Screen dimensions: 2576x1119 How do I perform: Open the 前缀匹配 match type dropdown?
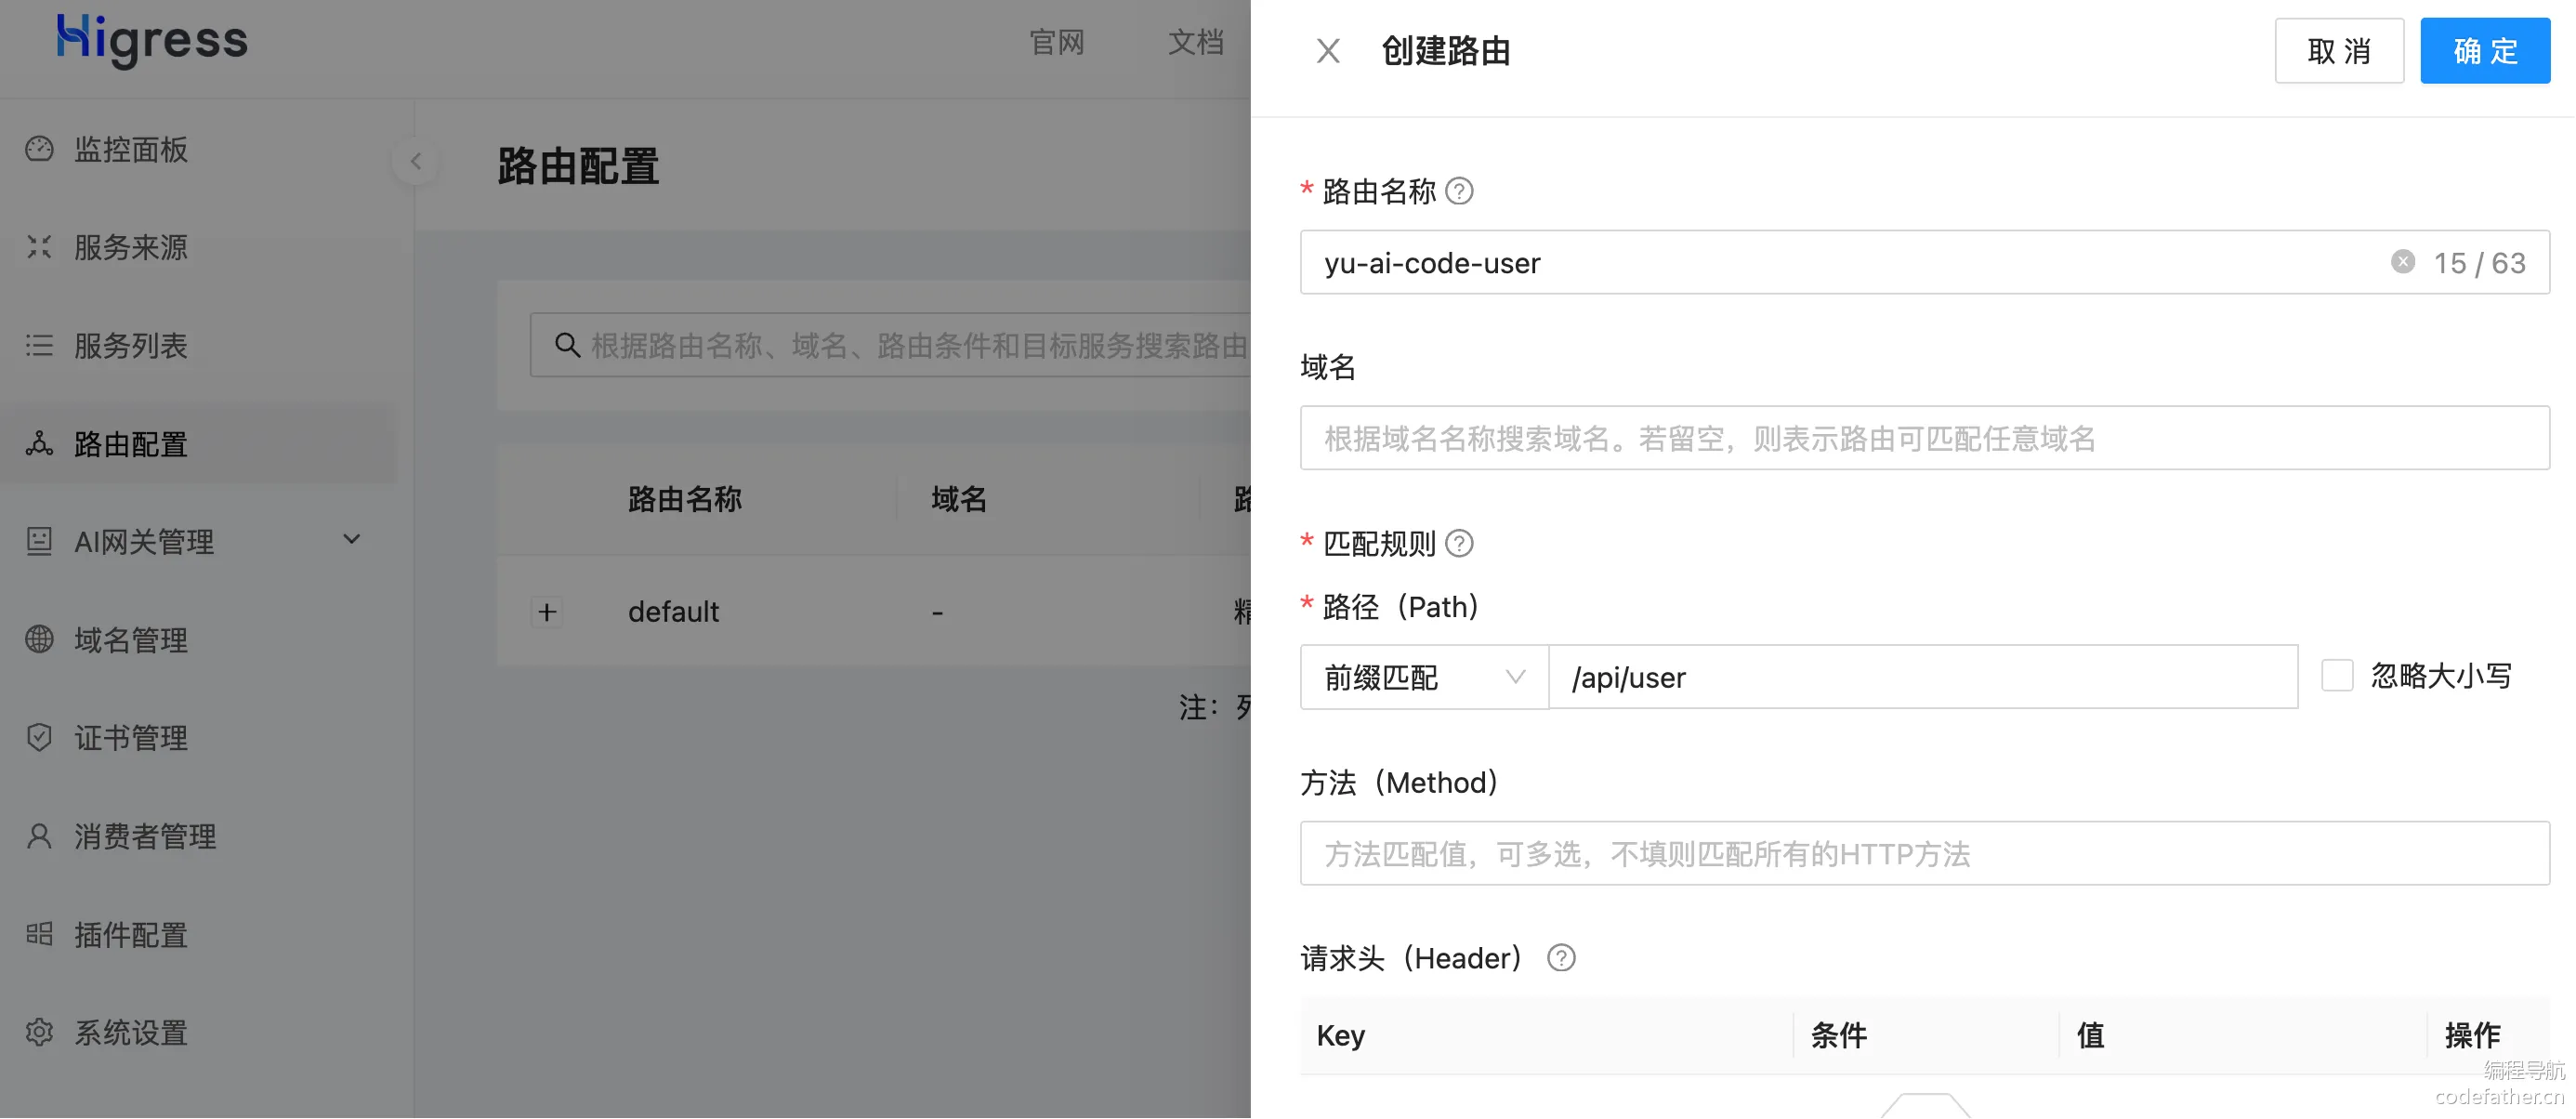(x=1424, y=678)
